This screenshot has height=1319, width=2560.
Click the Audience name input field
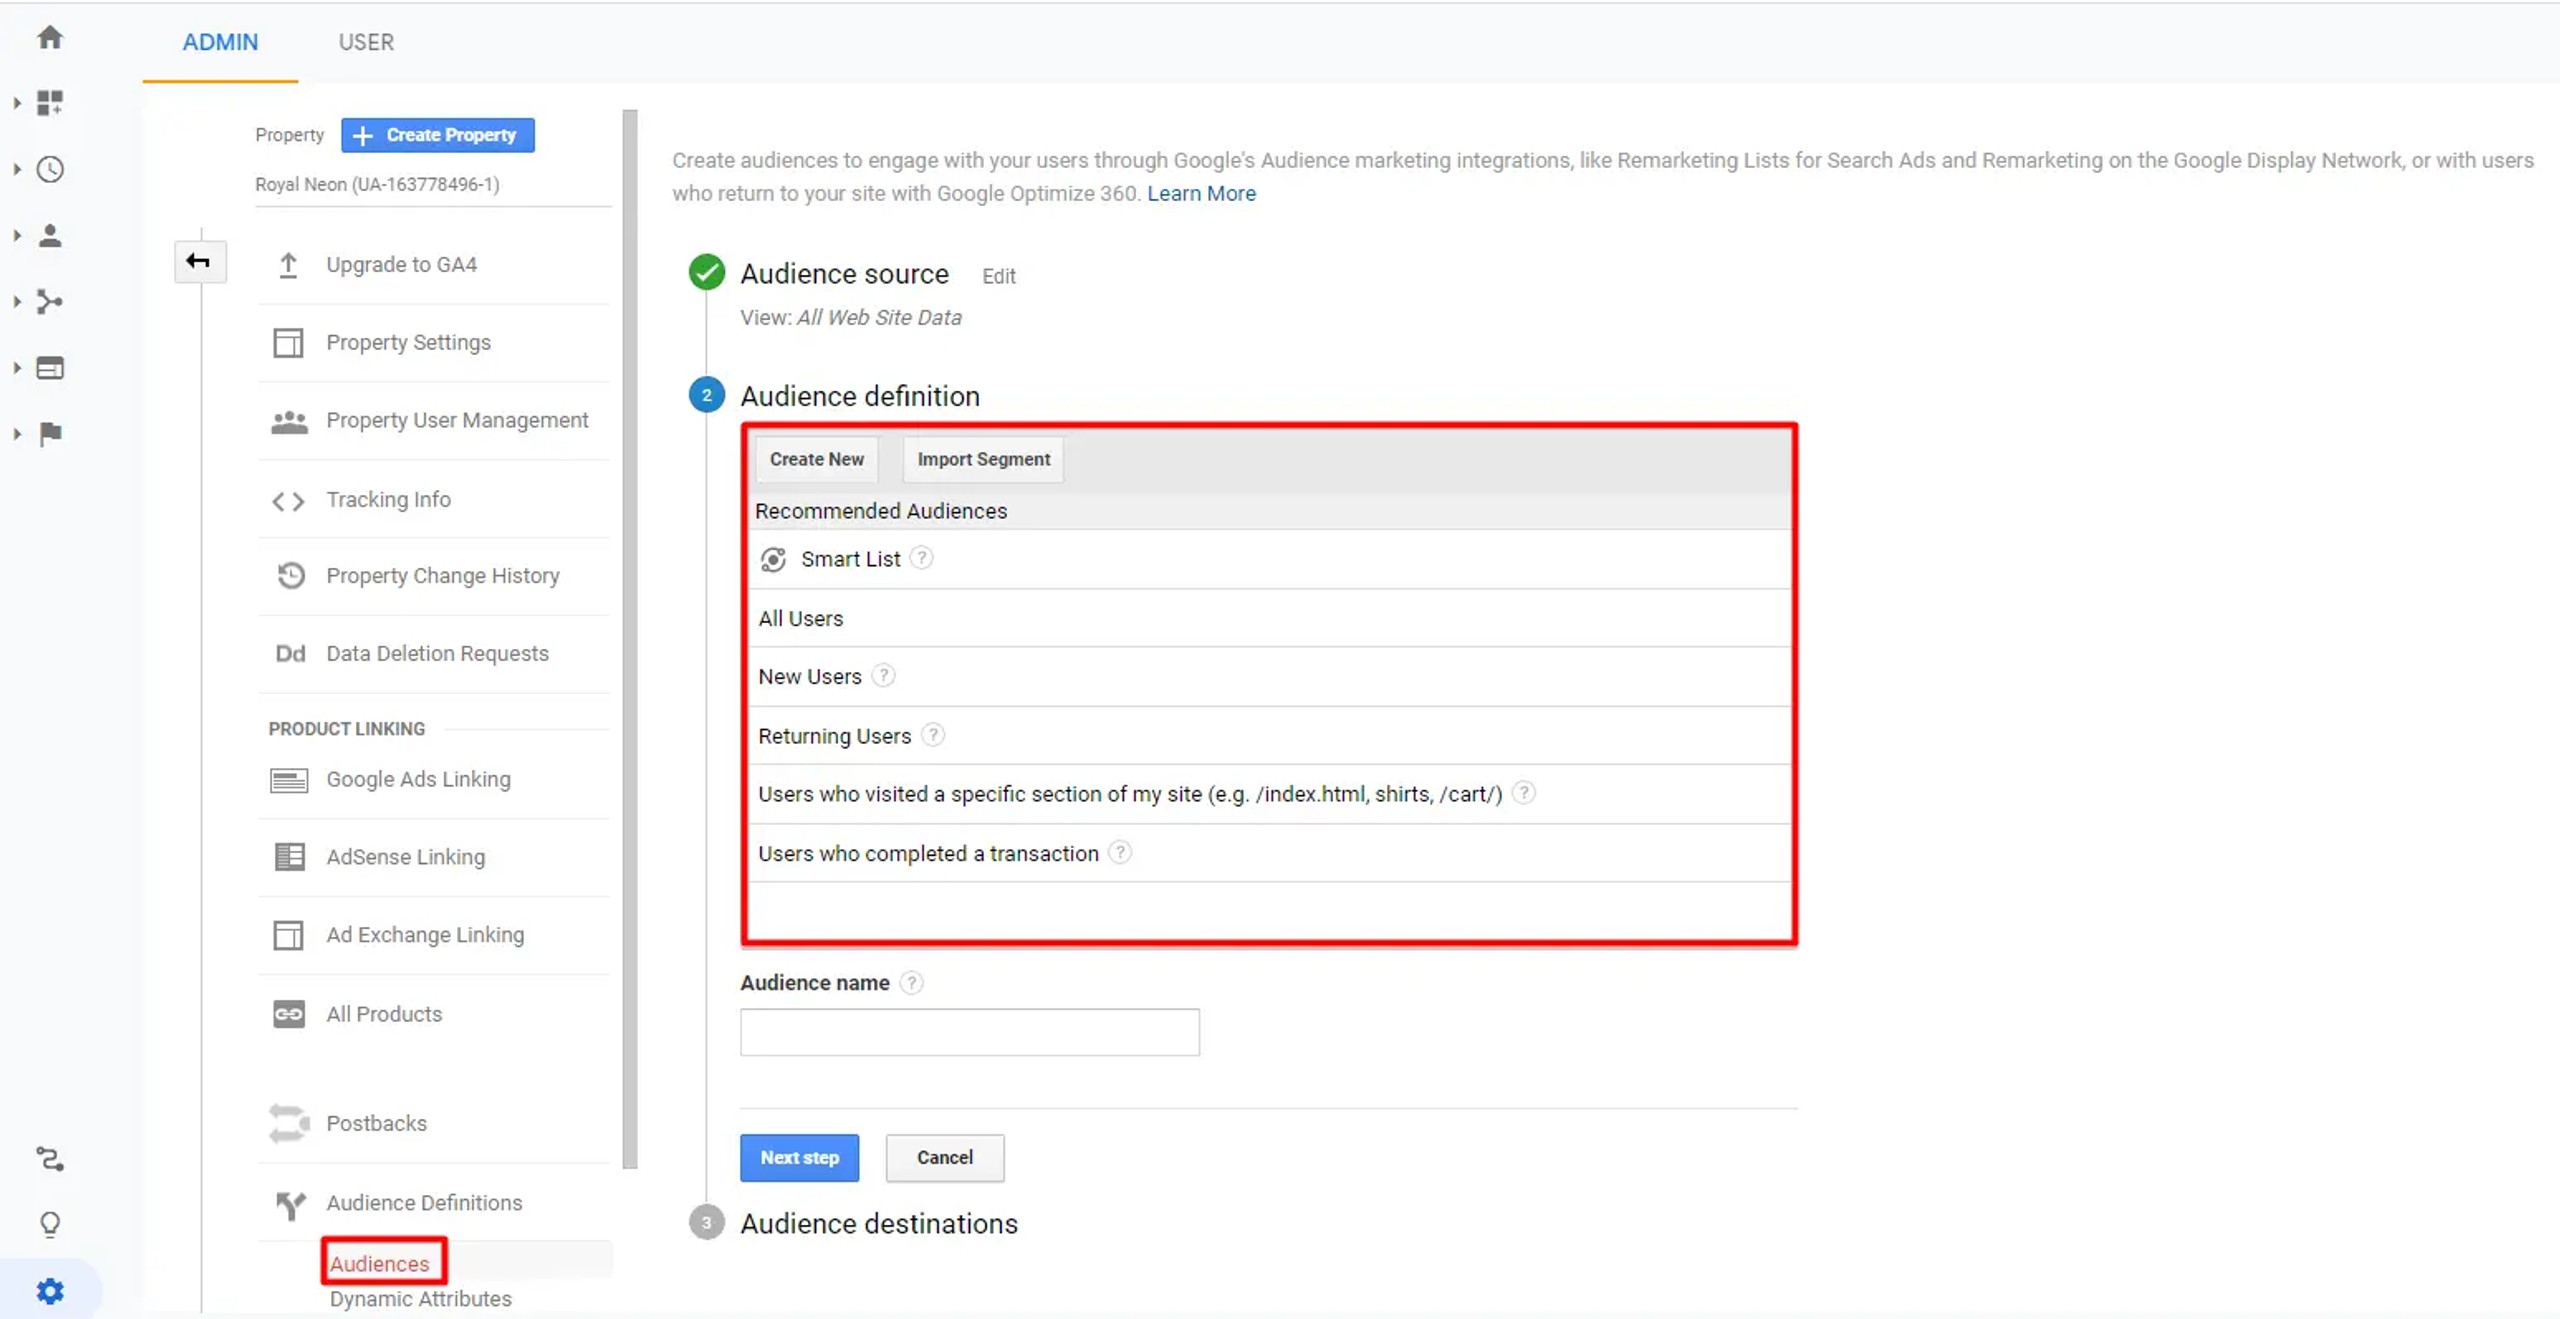969,1032
